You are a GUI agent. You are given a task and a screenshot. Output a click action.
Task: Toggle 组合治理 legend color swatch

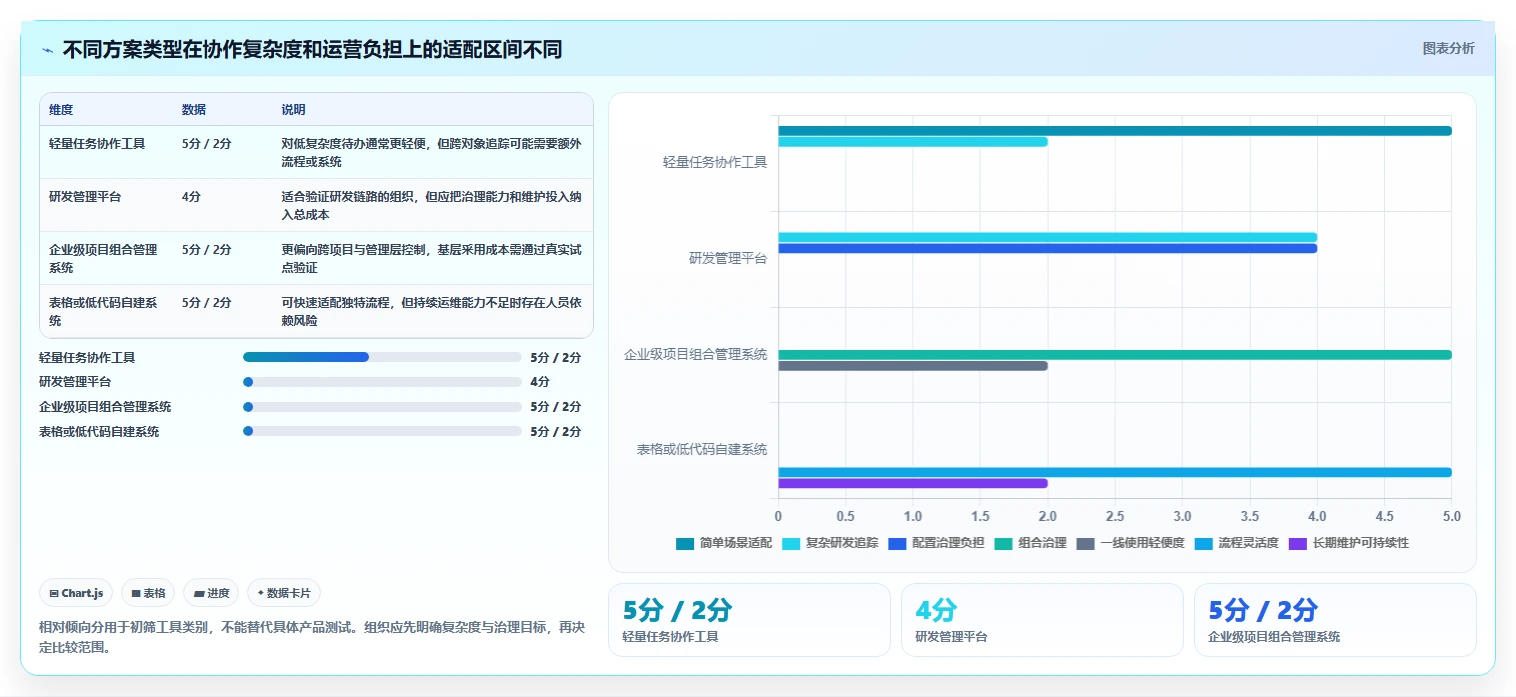(1003, 544)
